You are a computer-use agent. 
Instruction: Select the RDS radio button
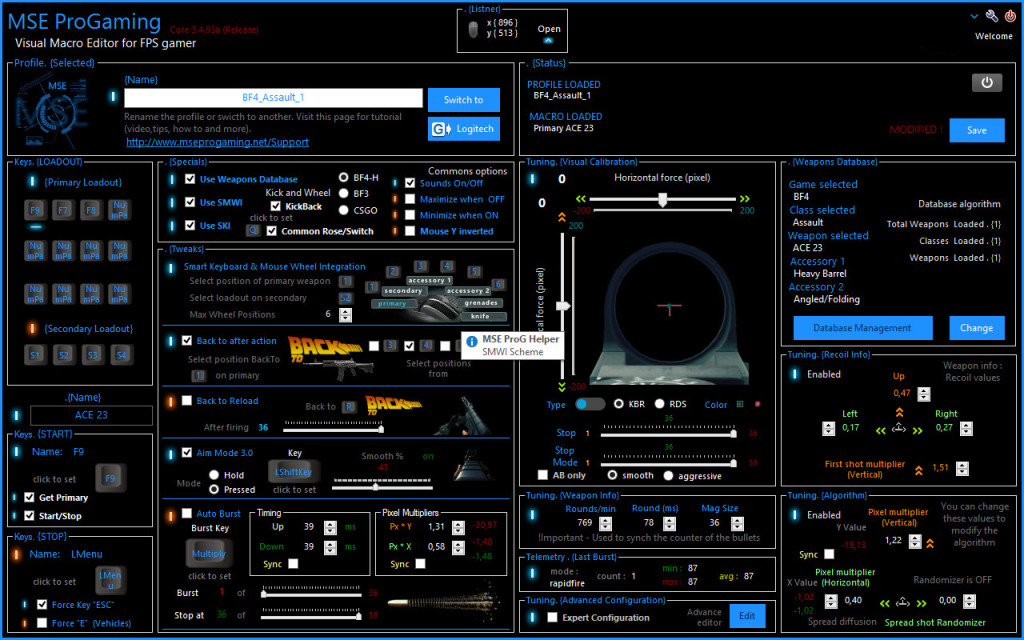click(x=660, y=404)
